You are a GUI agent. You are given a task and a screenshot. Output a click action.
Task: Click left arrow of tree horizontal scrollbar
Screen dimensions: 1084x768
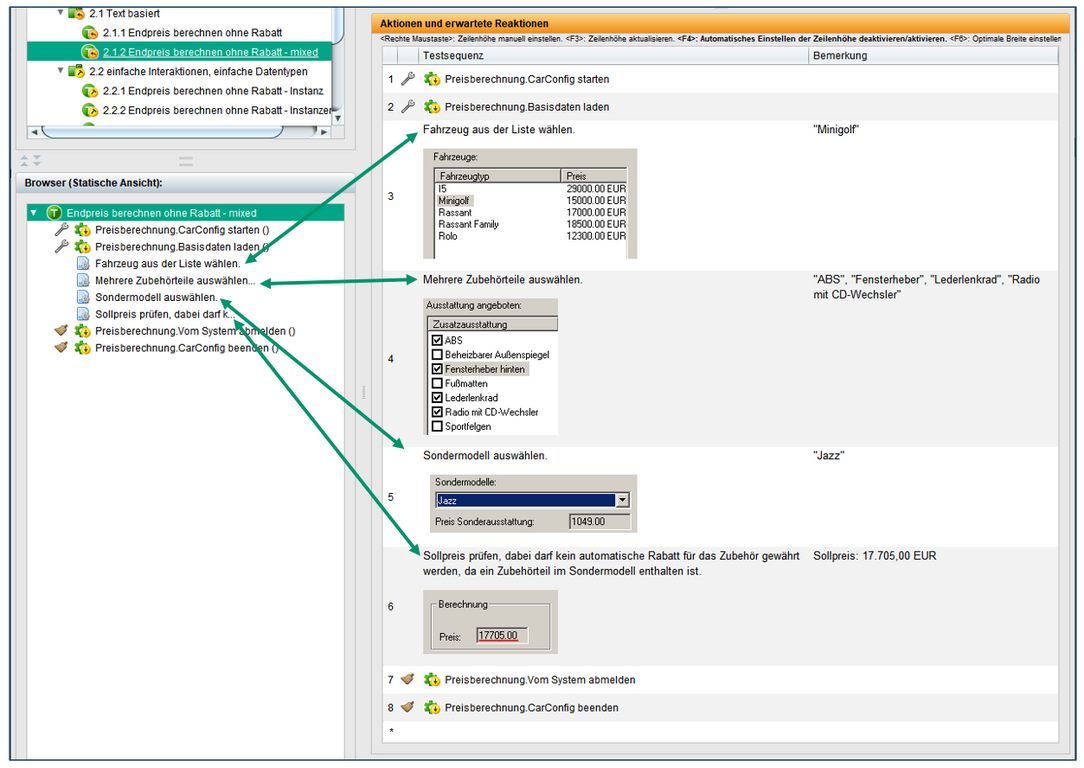click(x=34, y=131)
